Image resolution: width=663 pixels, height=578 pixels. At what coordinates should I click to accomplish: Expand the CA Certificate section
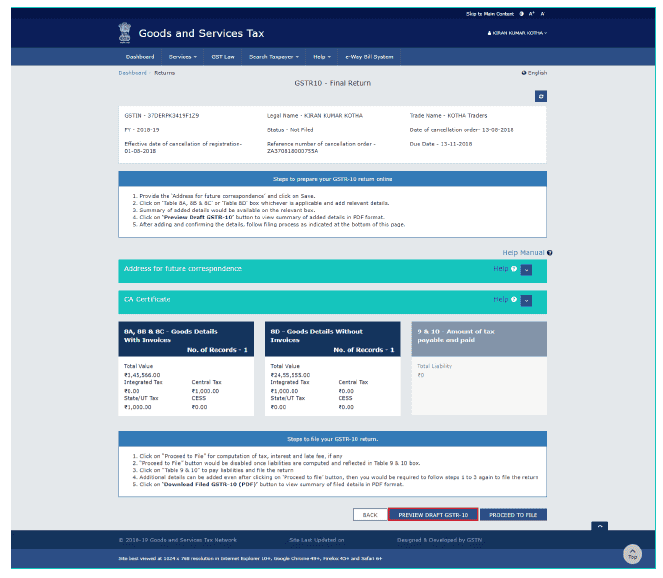[x=526, y=301]
